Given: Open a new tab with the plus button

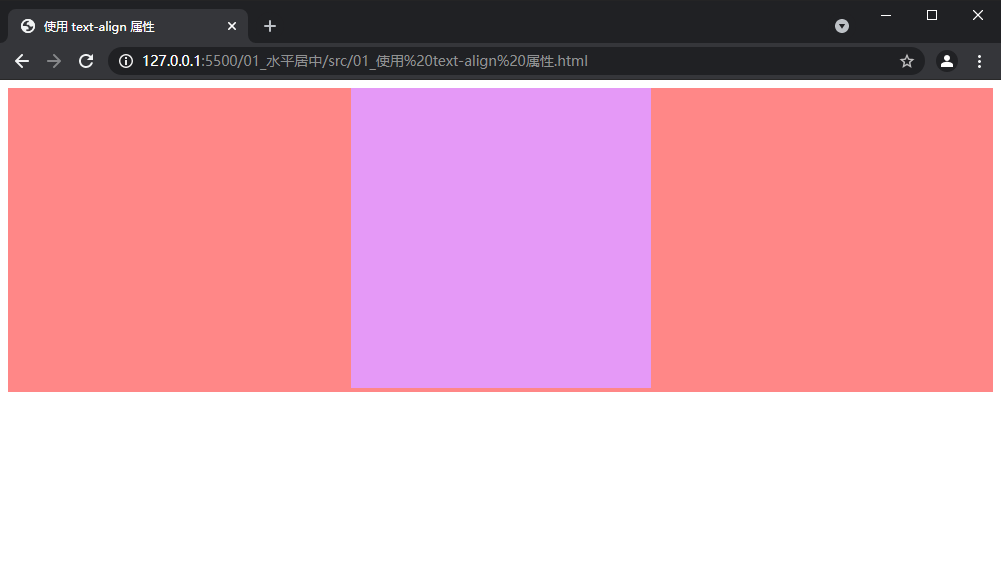Looking at the screenshot, I should (x=269, y=26).
